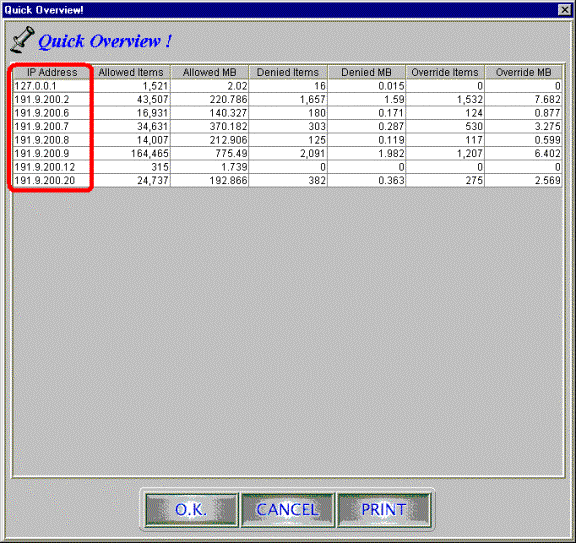The width and height of the screenshot is (576, 543).
Task: Select the 127.0.0.1 IP address row
Action: pos(288,86)
